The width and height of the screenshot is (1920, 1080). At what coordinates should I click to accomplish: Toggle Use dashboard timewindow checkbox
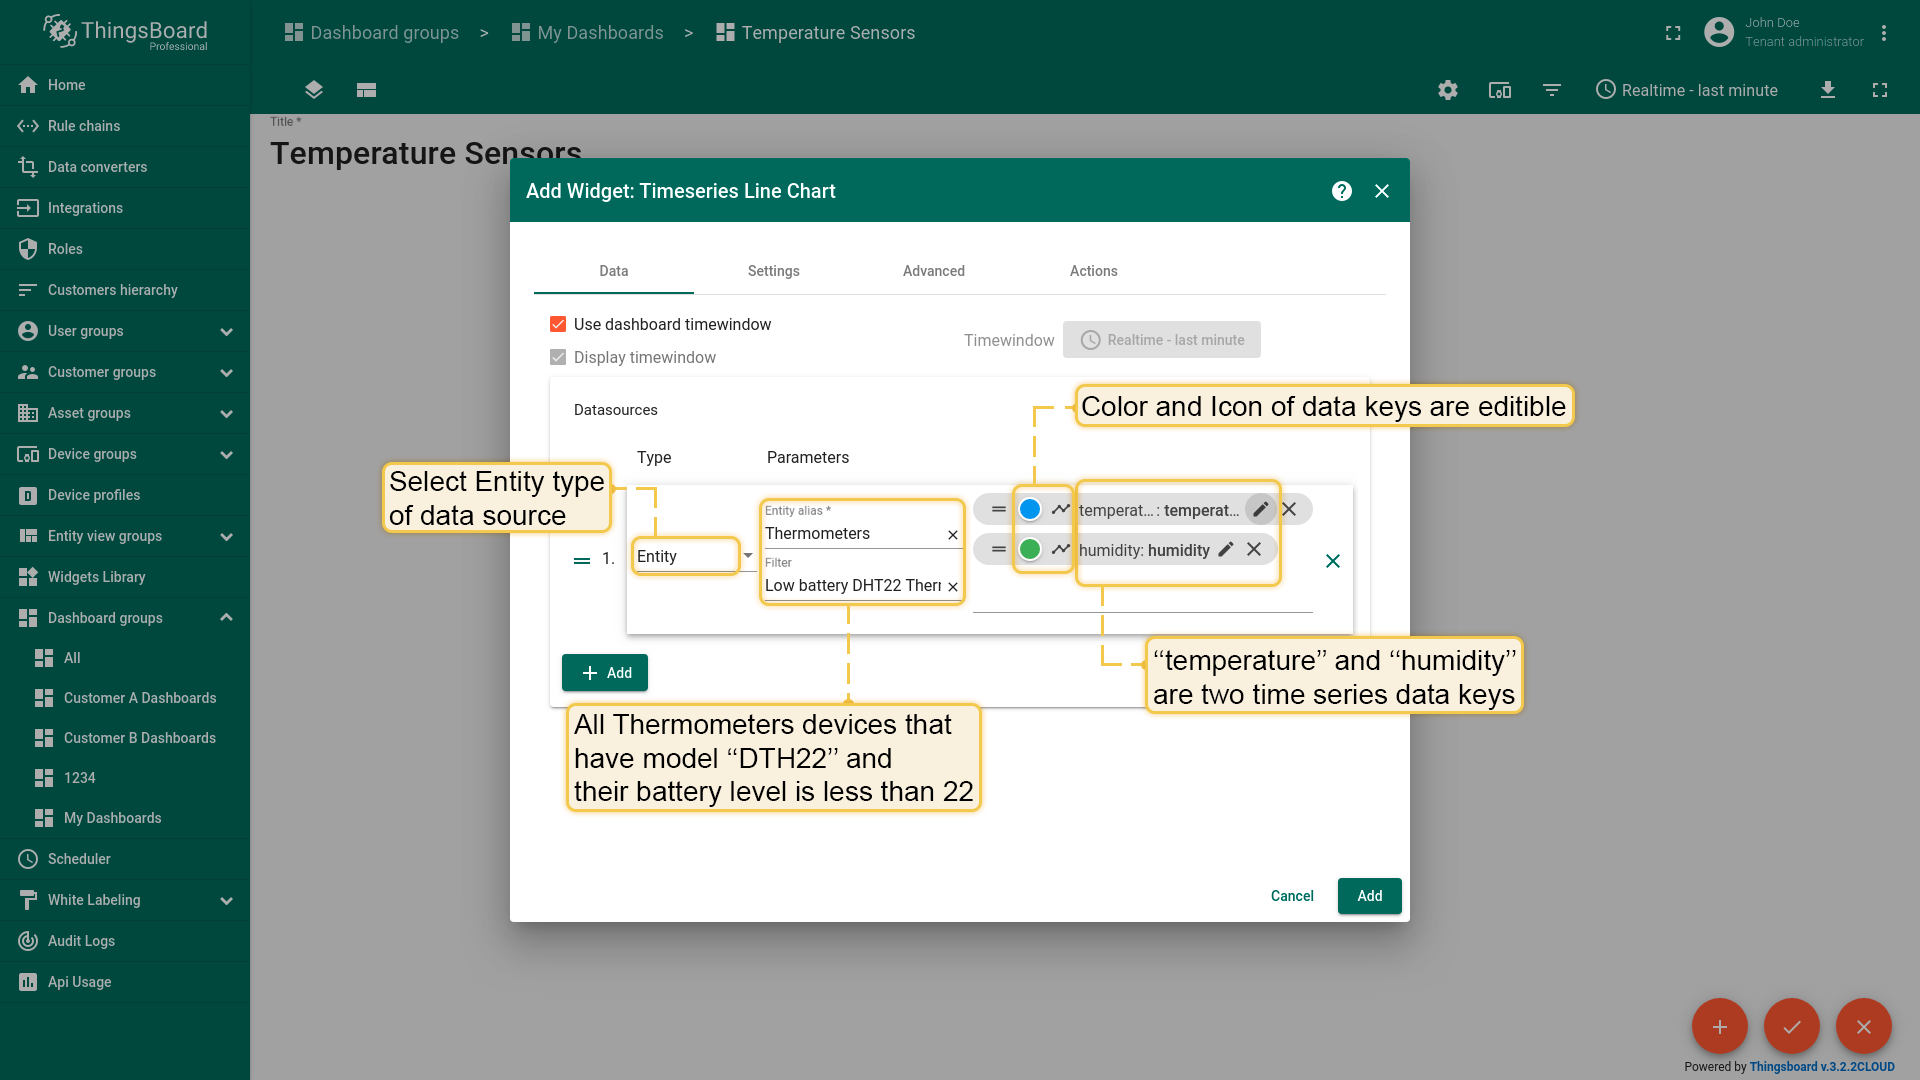click(558, 324)
